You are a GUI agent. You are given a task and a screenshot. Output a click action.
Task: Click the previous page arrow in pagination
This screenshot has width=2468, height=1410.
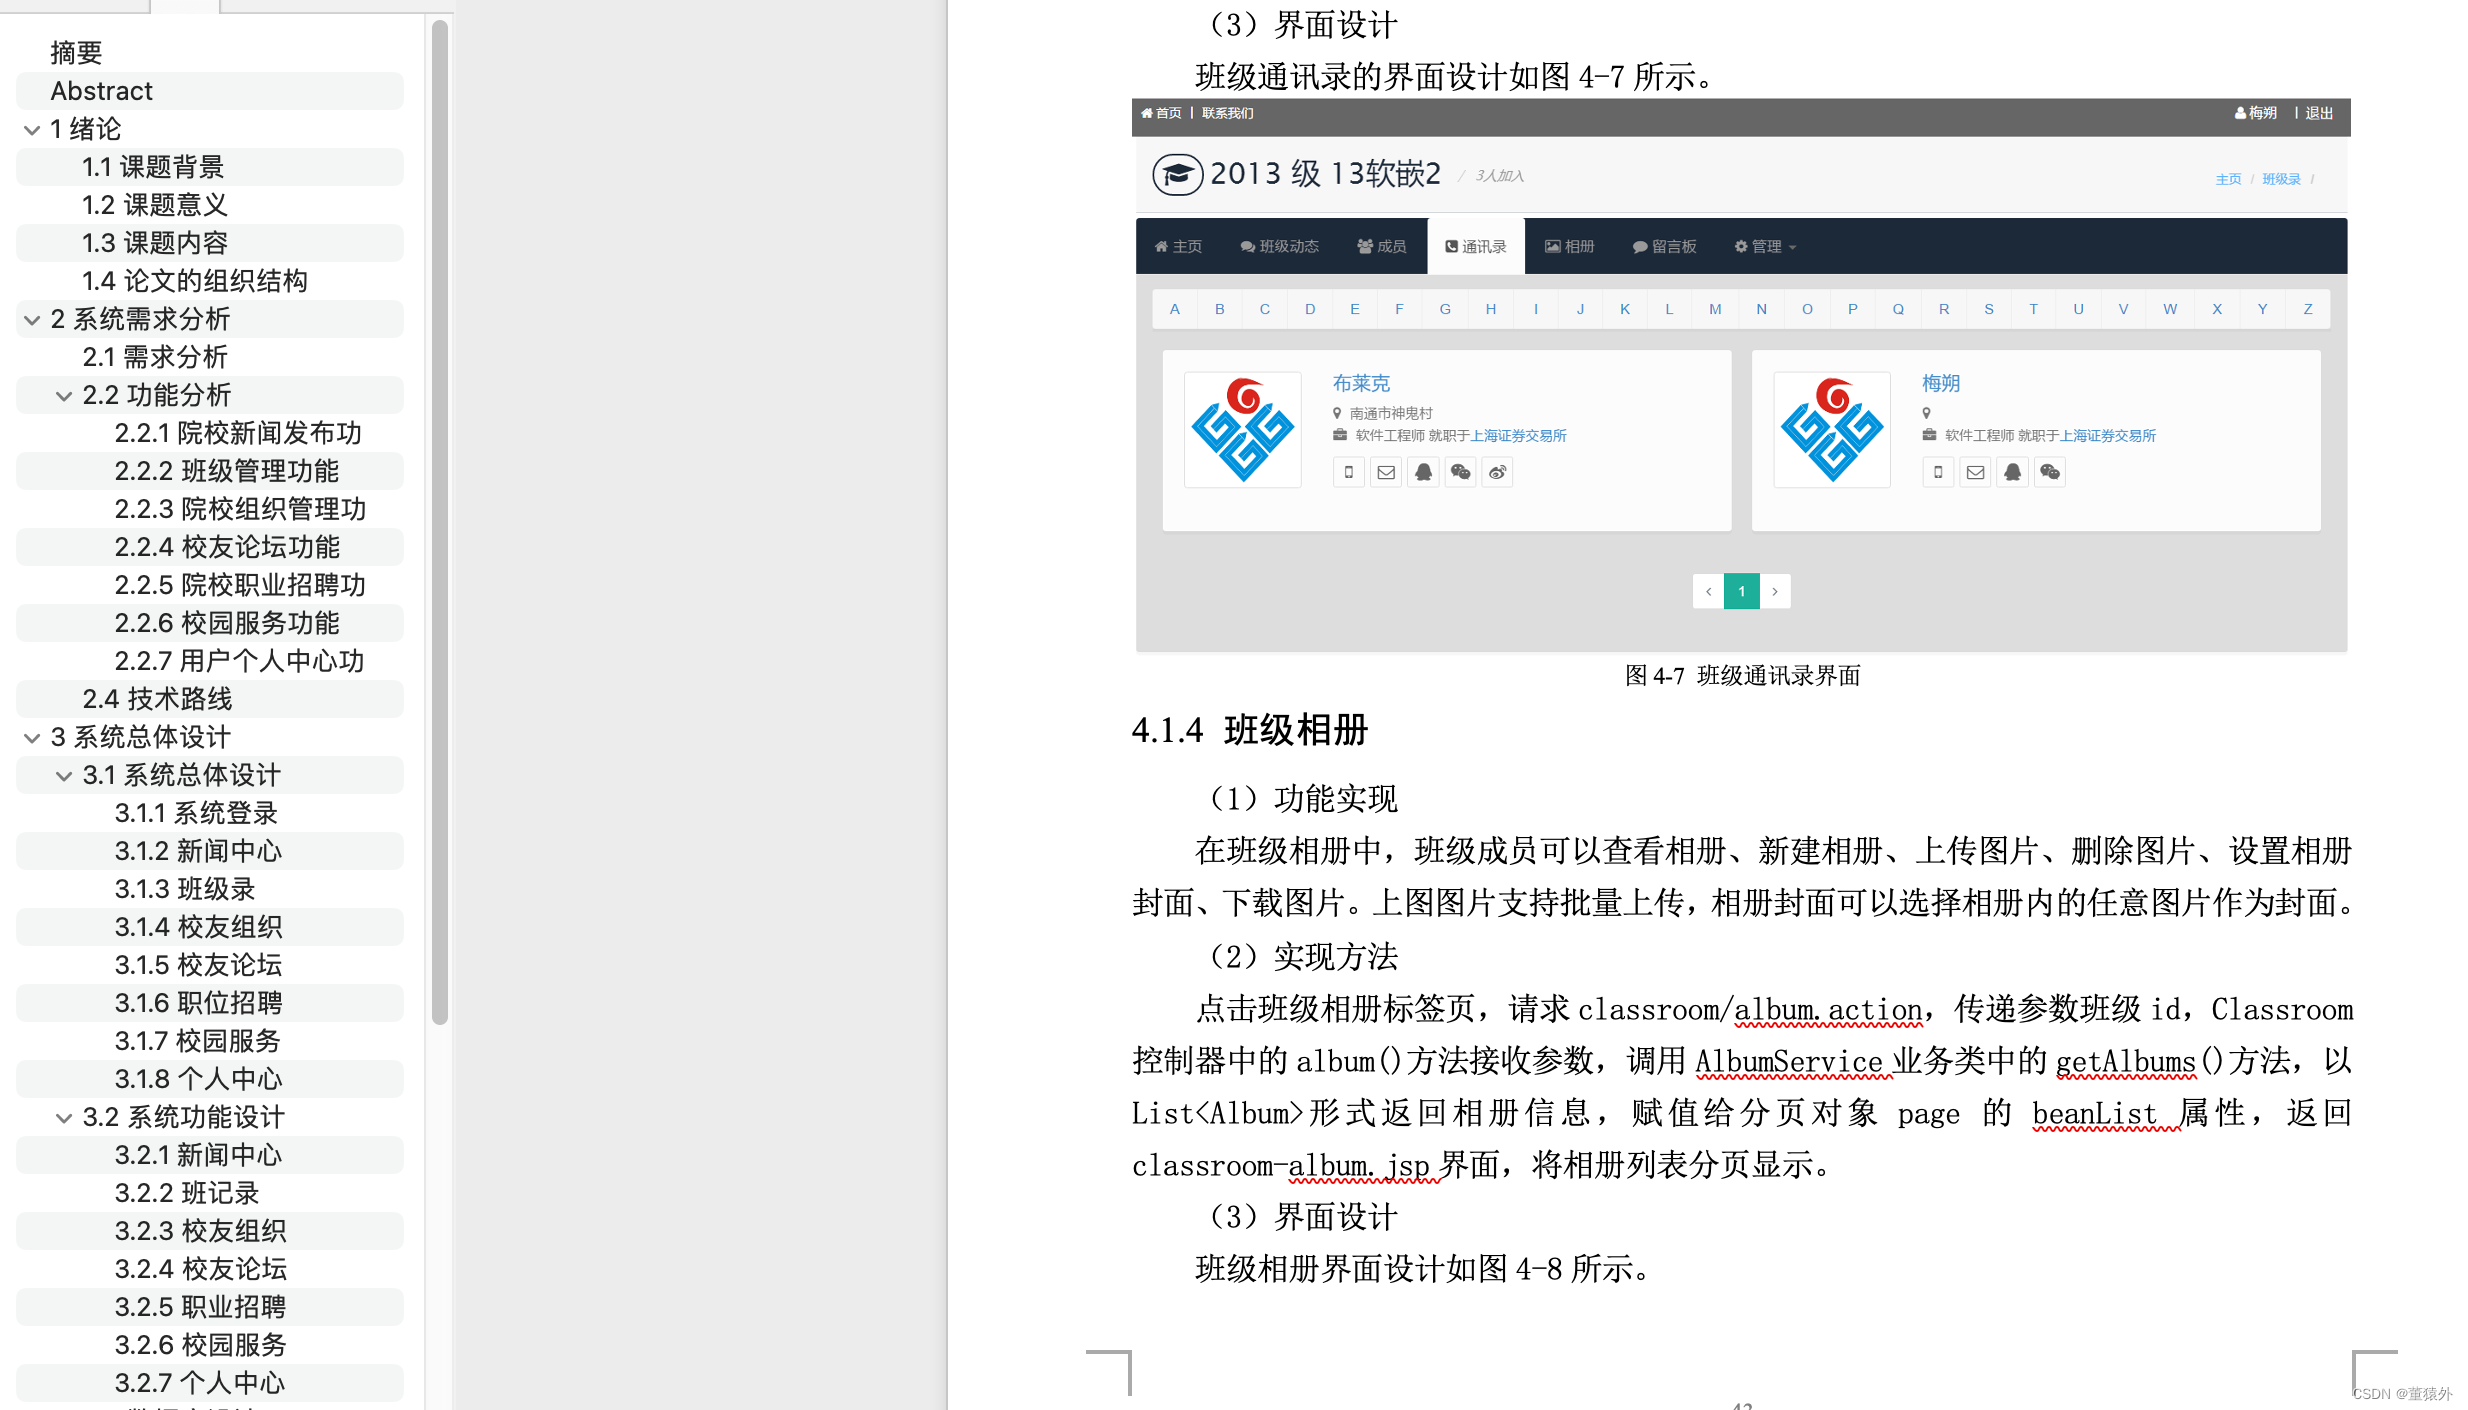1708,591
